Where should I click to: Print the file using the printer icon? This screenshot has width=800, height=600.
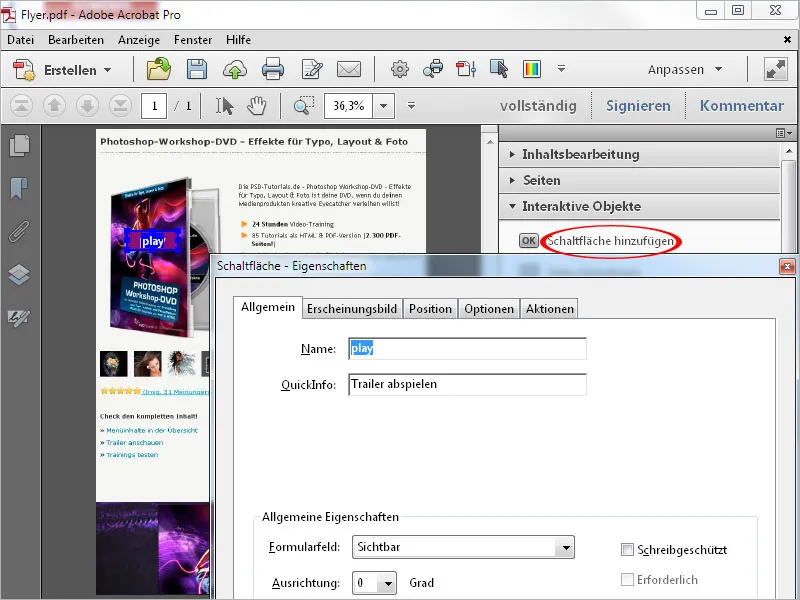(272, 69)
